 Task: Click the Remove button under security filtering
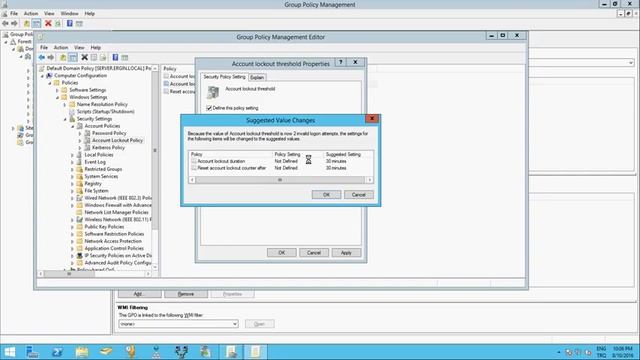pos(186,294)
